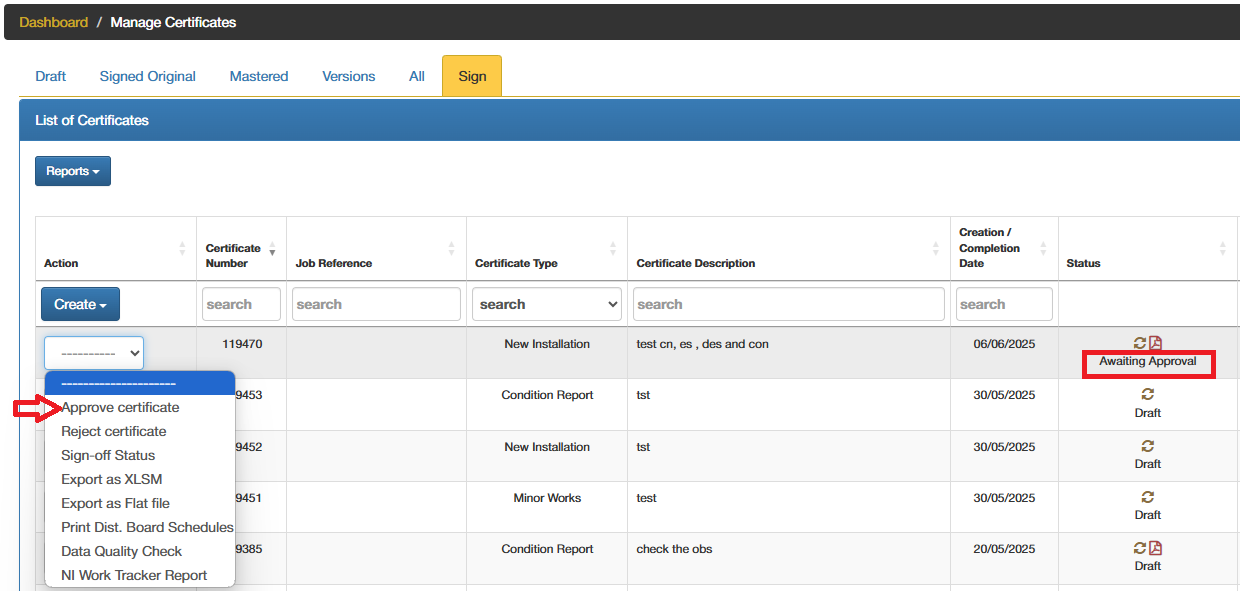Screen dimensions: 1240x591
Task: Open the PDF icon for certificate 9385
Action: pos(1156,548)
